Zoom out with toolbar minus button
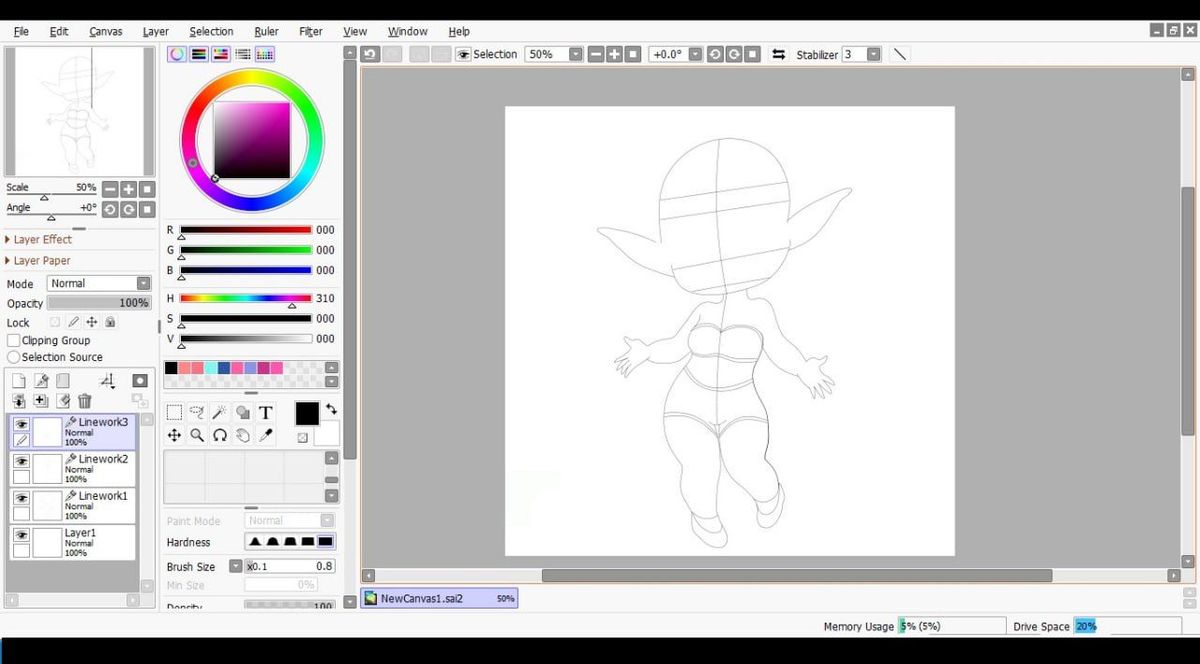Image resolution: width=1200 pixels, height=664 pixels. tap(596, 54)
